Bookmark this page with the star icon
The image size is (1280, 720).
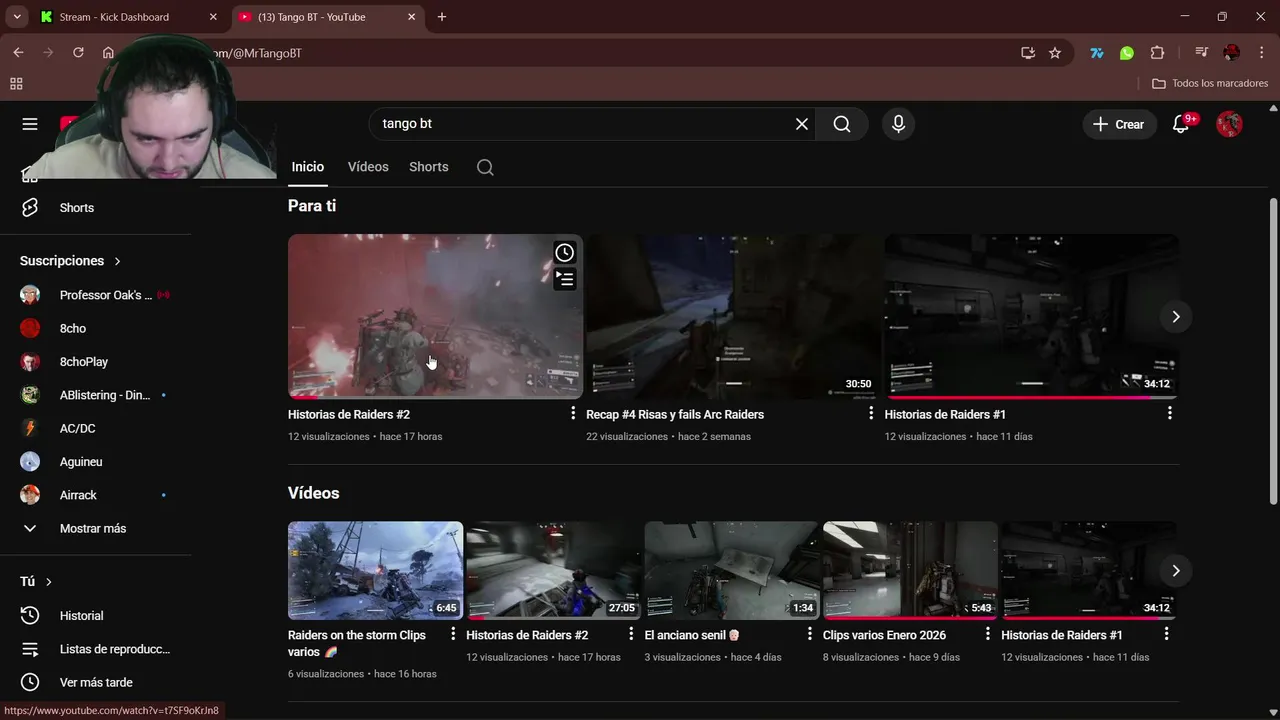pos(1055,53)
